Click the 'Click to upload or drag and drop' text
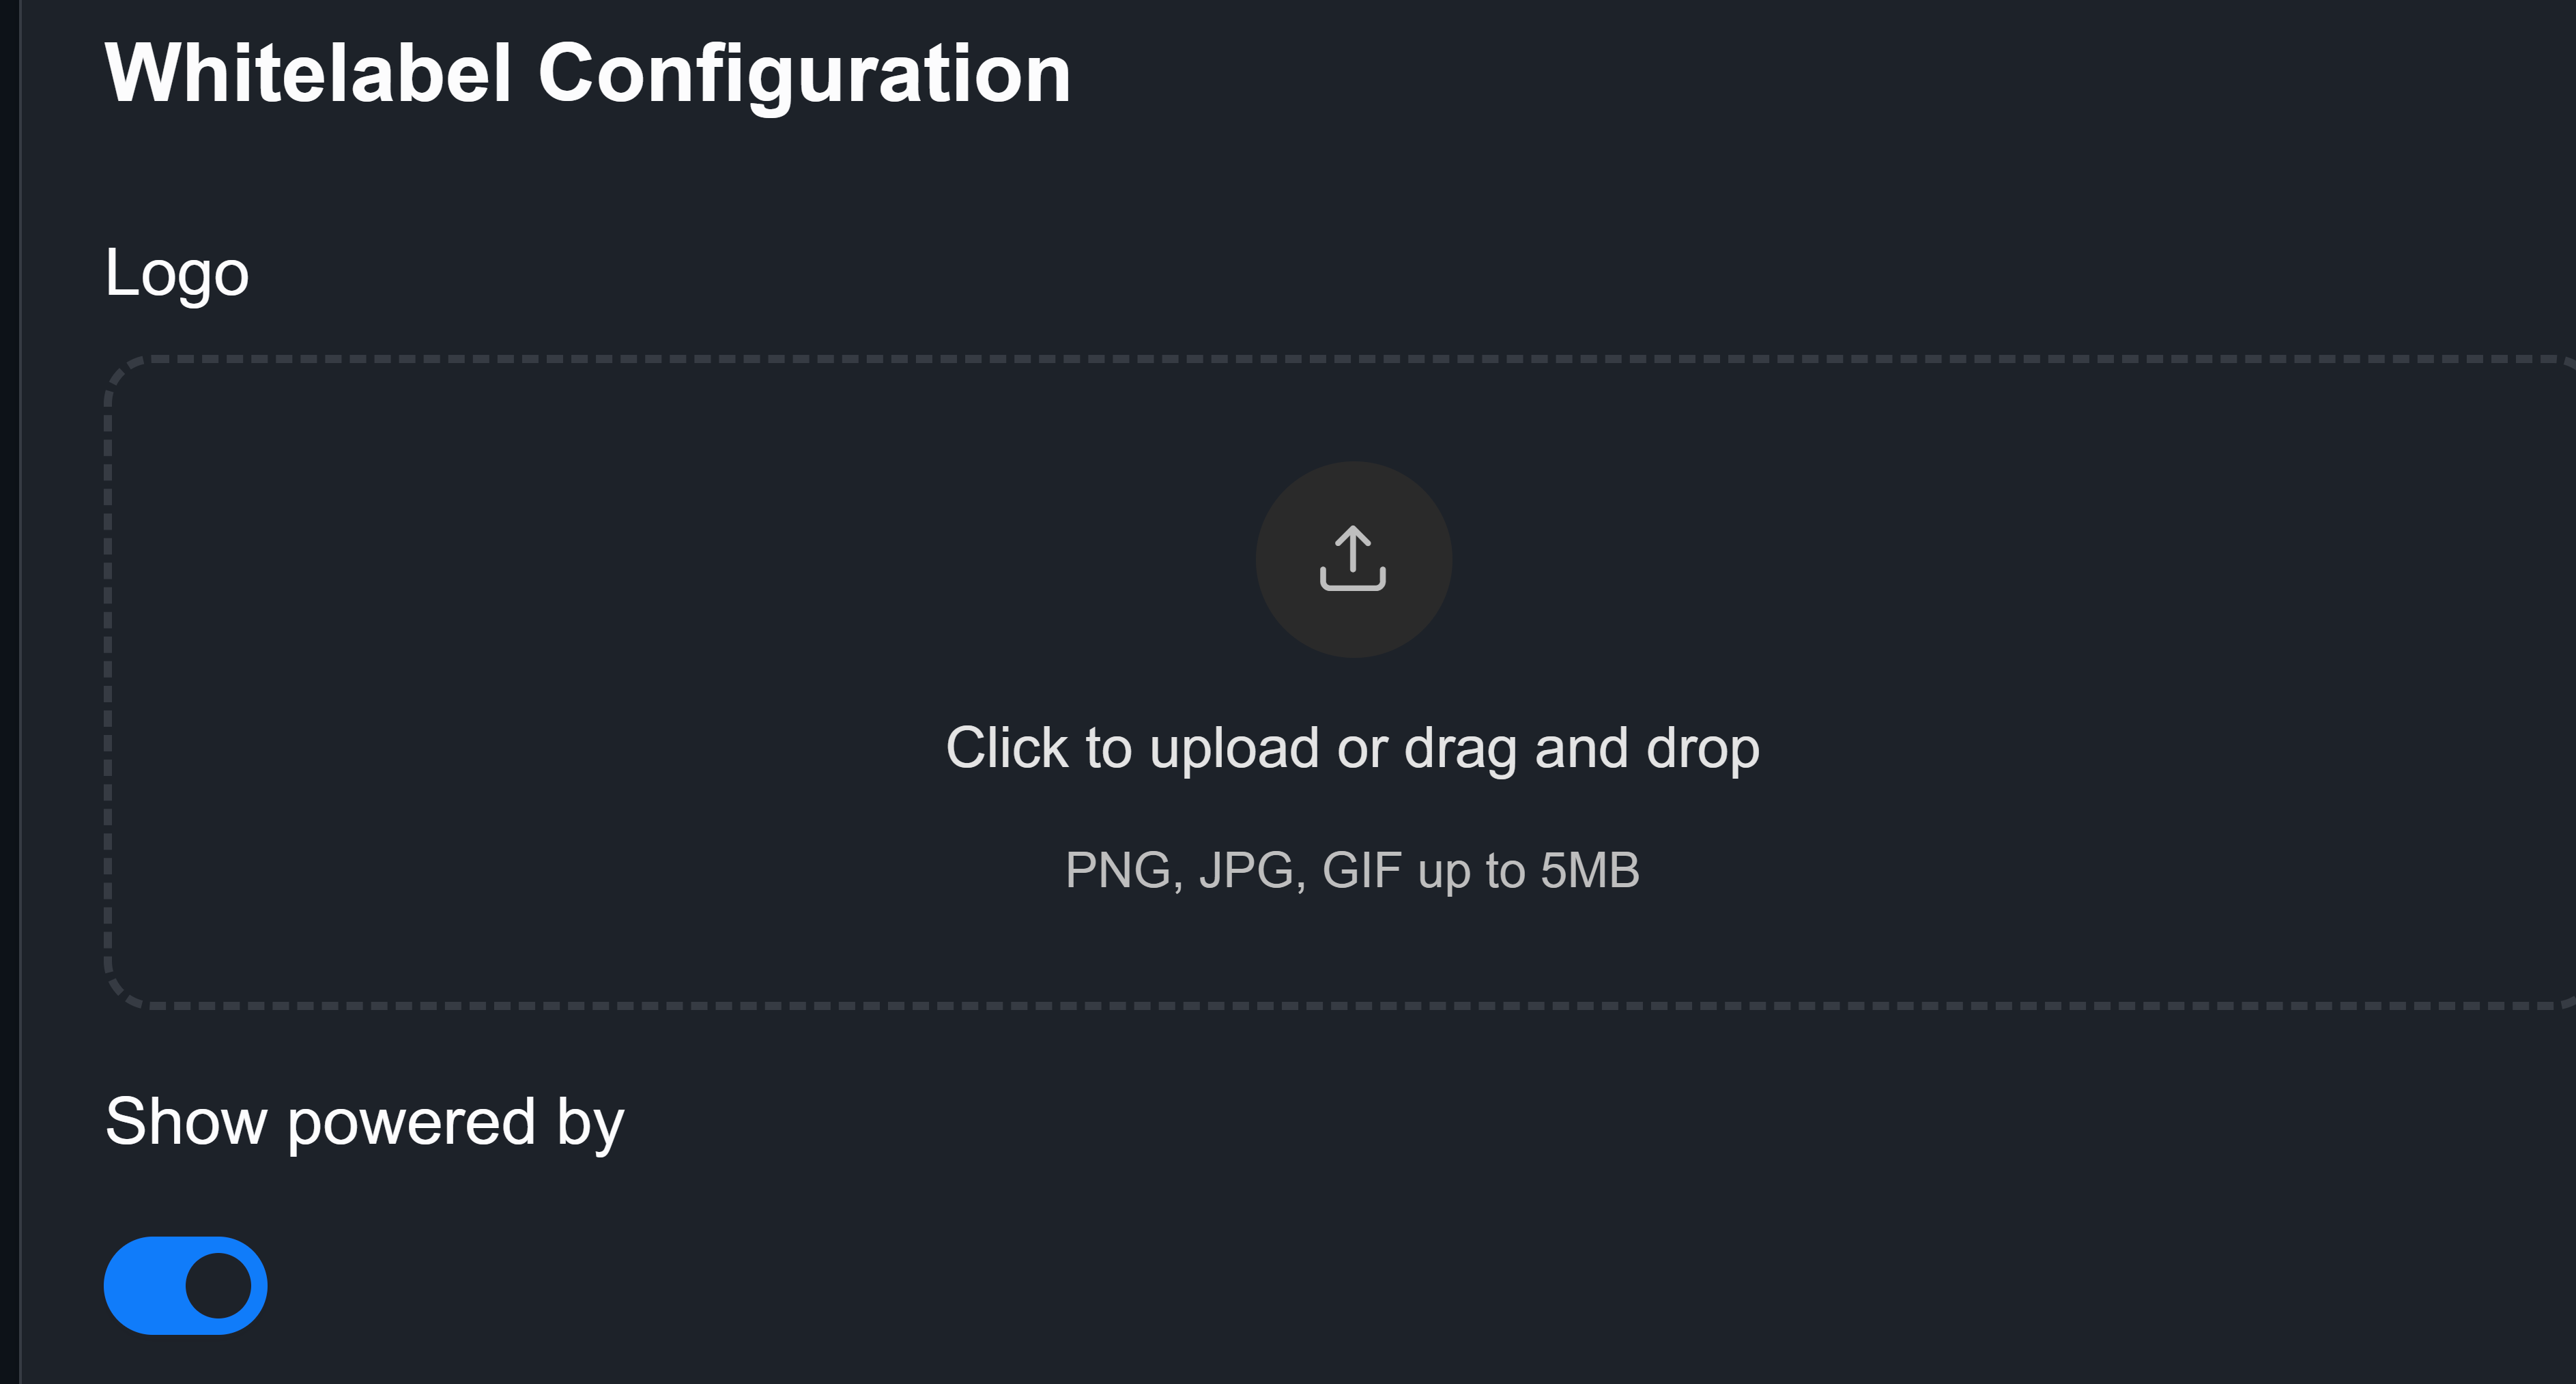2576x1384 pixels. click(x=1352, y=748)
